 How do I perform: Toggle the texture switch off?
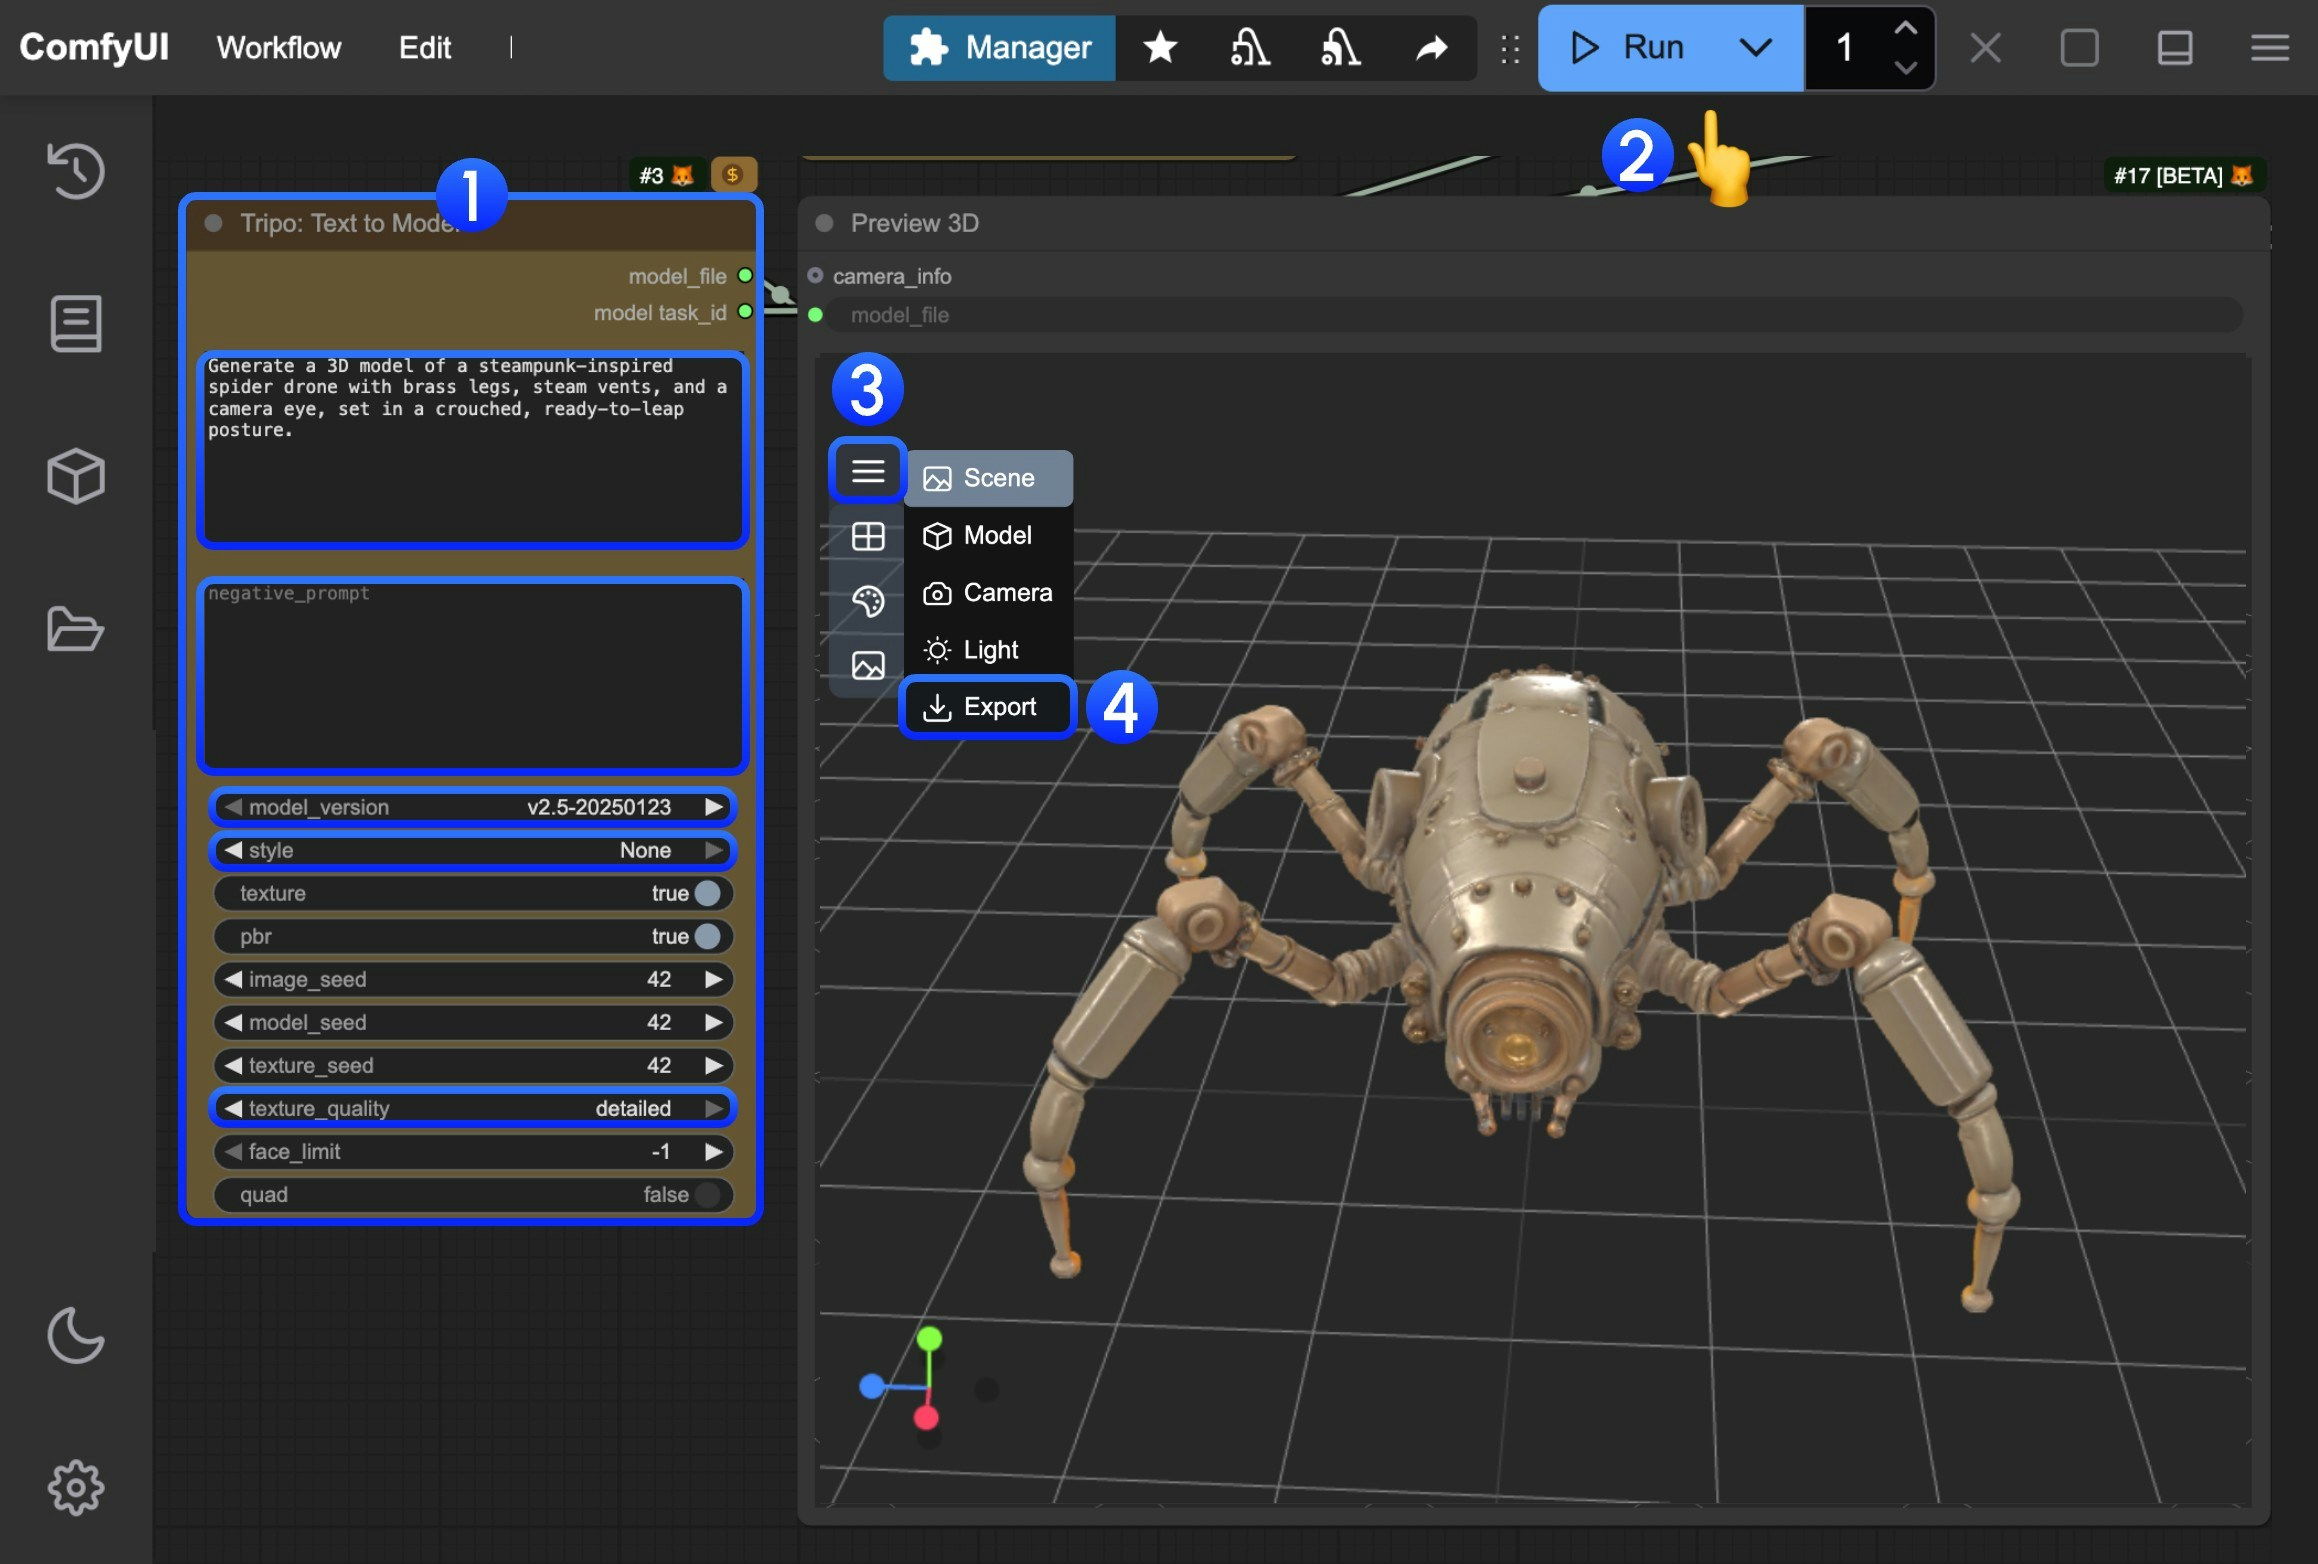706,893
